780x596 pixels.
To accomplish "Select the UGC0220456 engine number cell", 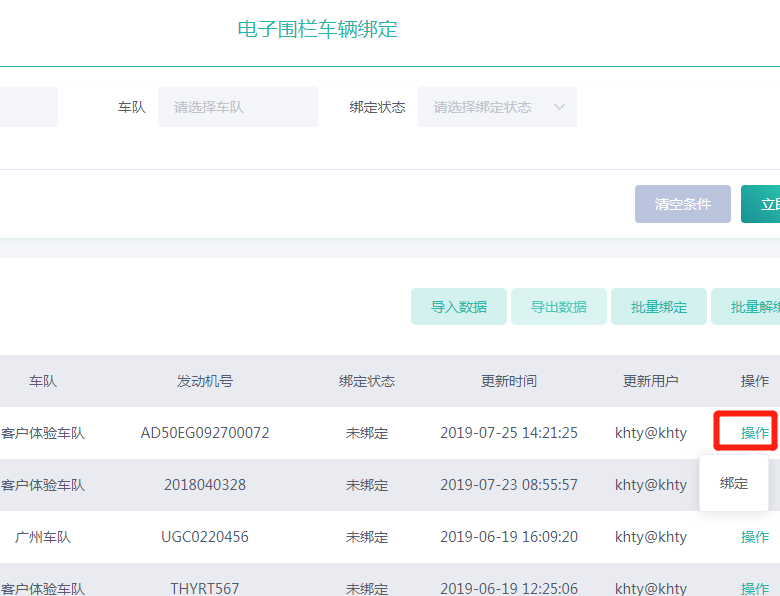I will click(x=205, y=537).
